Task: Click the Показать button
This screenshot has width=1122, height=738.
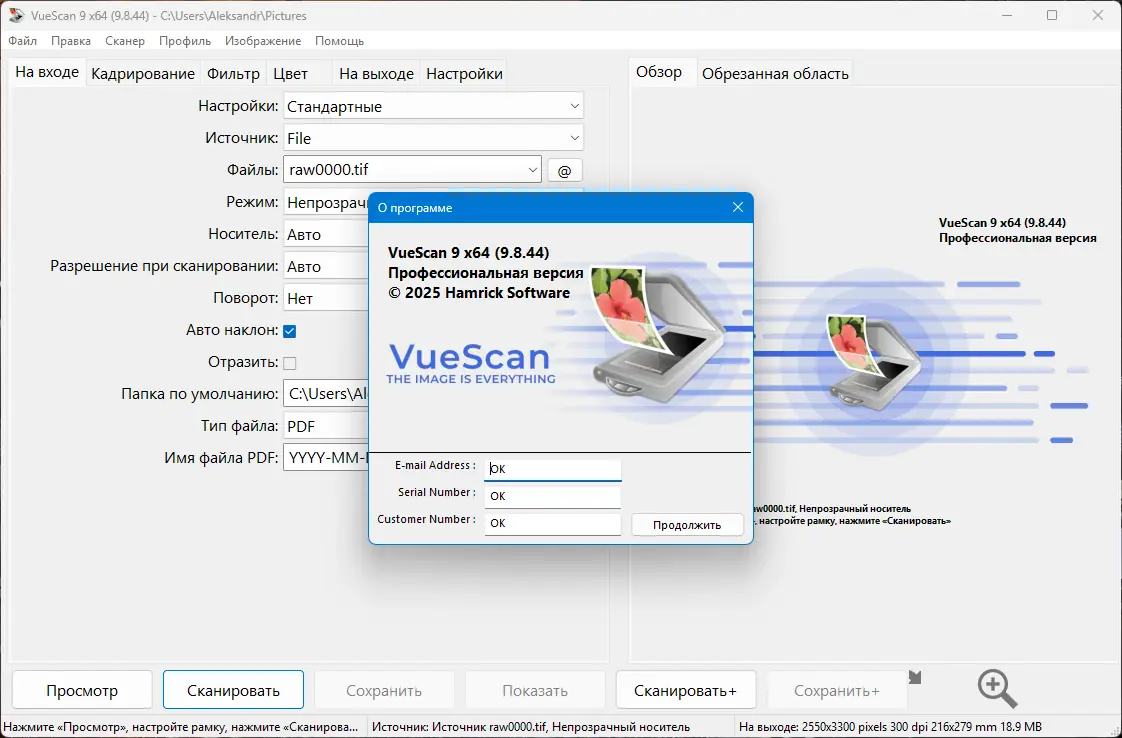Action: [535, 690]
